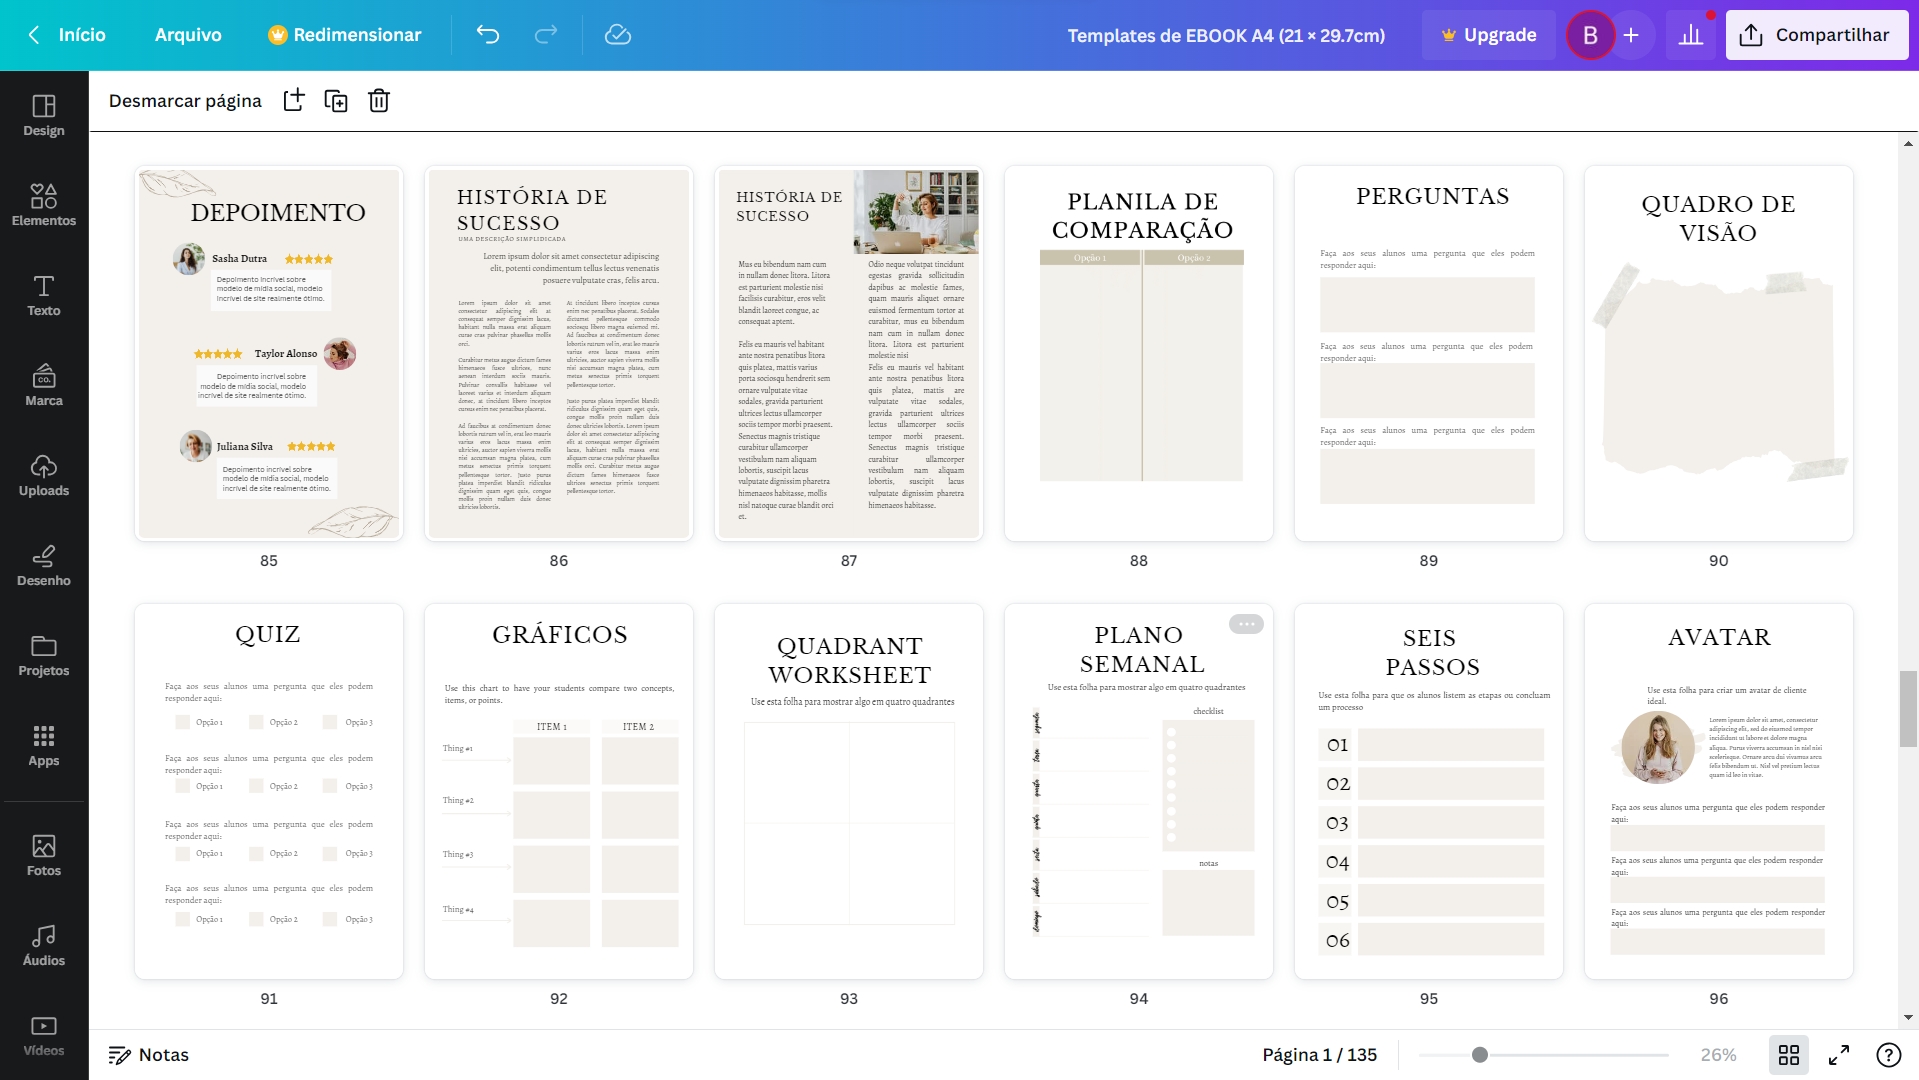This screenshot has height=1080, width=1919.
Task: Select page 87 thumbnail with photo
Action: click(849, 354)
